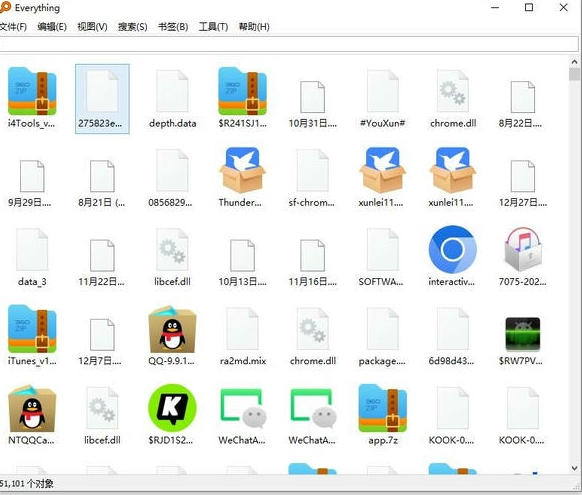
Task: Select the 9月29日 file icon
Action: coord(32,176)
